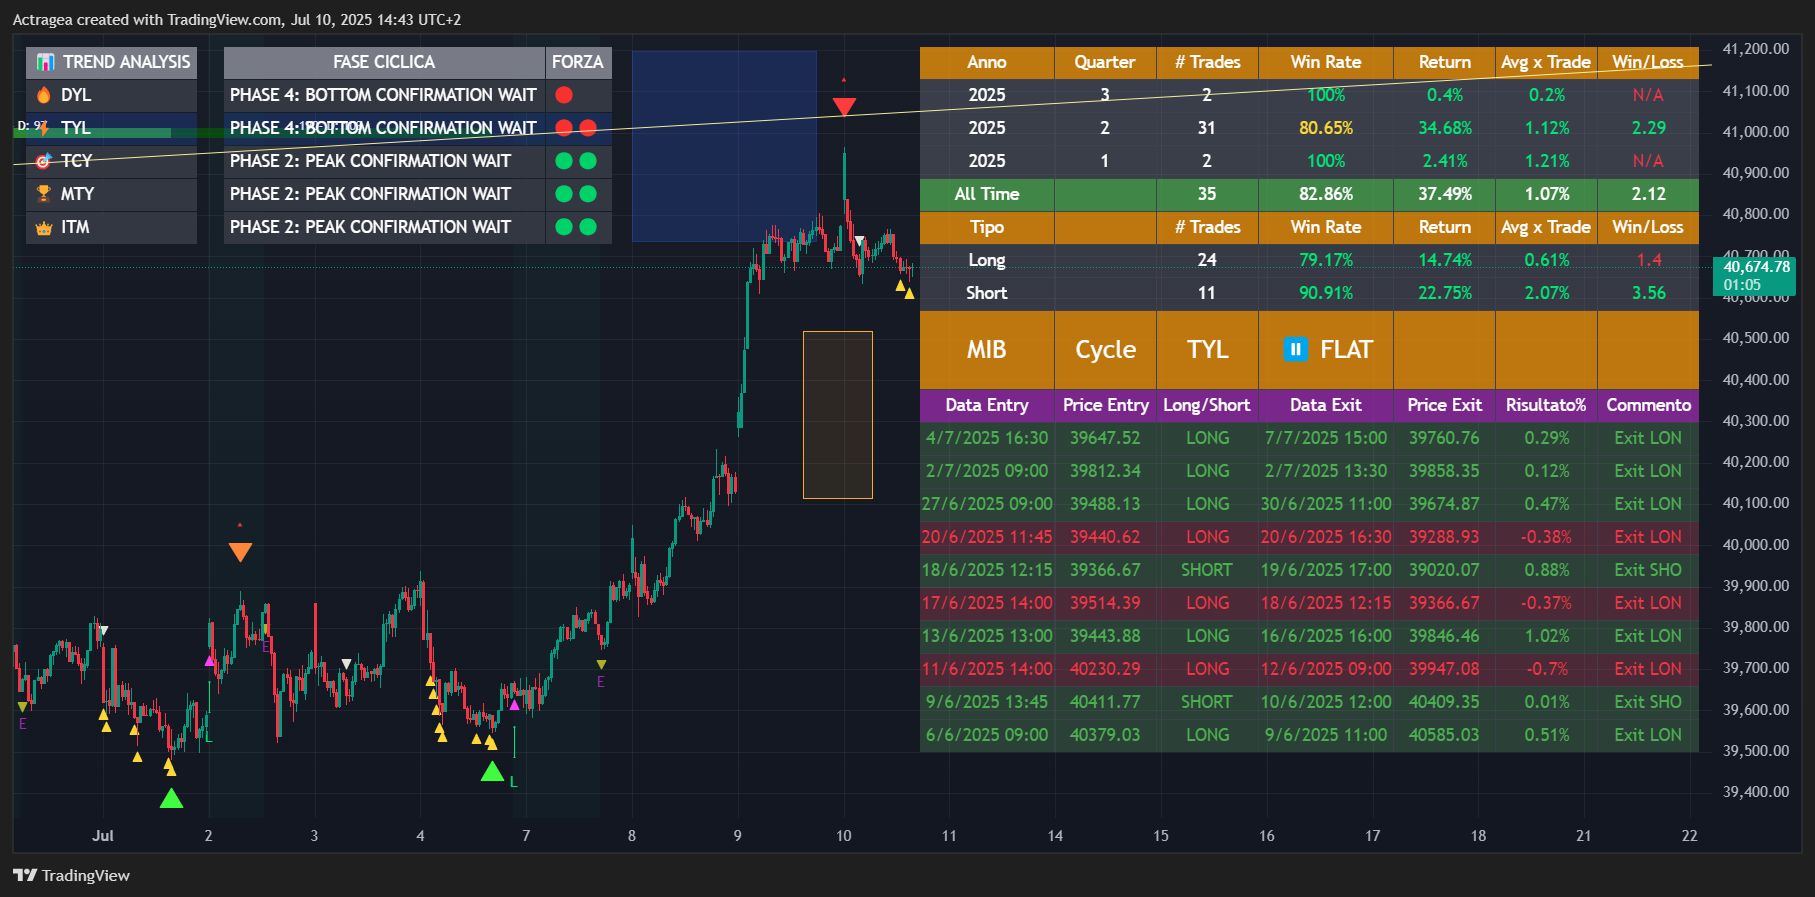
Task: Click the 37.49% all-time return
Action: tap(1445, 194)
